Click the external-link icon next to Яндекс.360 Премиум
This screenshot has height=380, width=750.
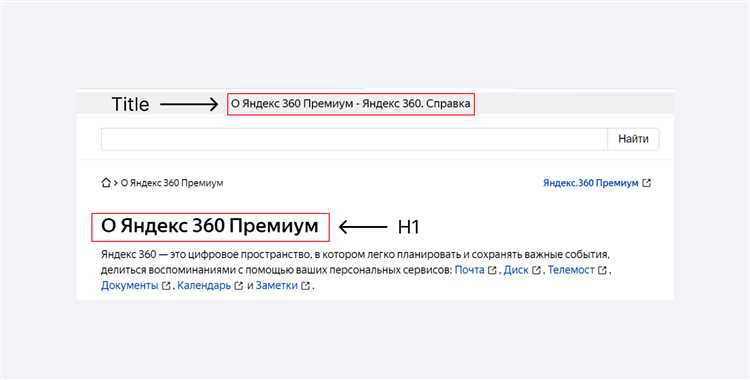(x=647, y=183)
